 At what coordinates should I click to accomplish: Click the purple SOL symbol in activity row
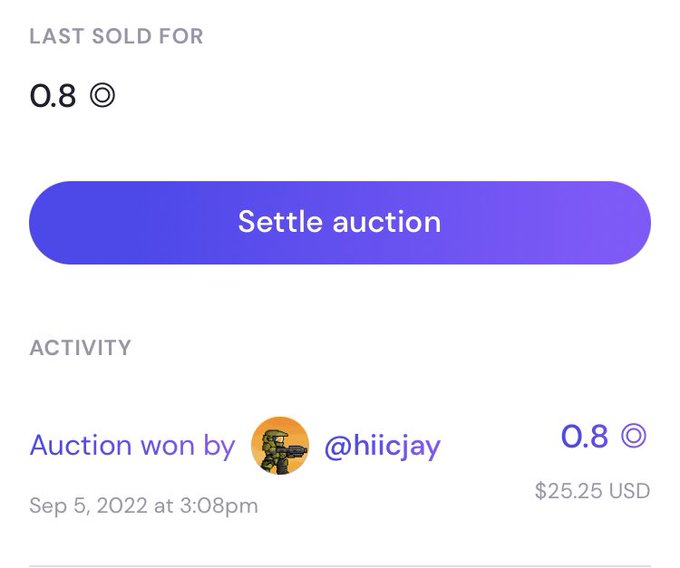pos(634,436)
